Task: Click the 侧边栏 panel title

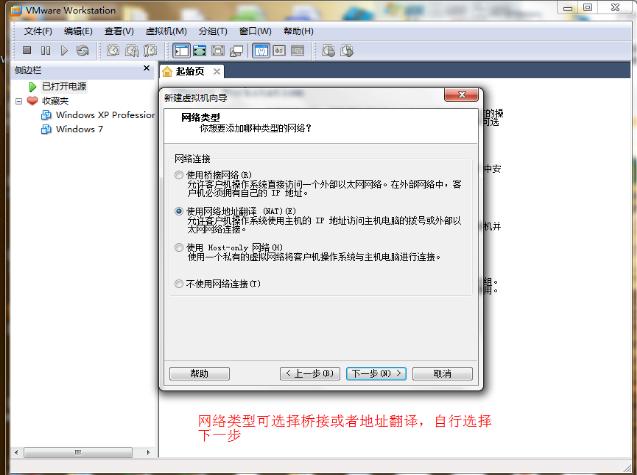Action: (x=28, y=70)
